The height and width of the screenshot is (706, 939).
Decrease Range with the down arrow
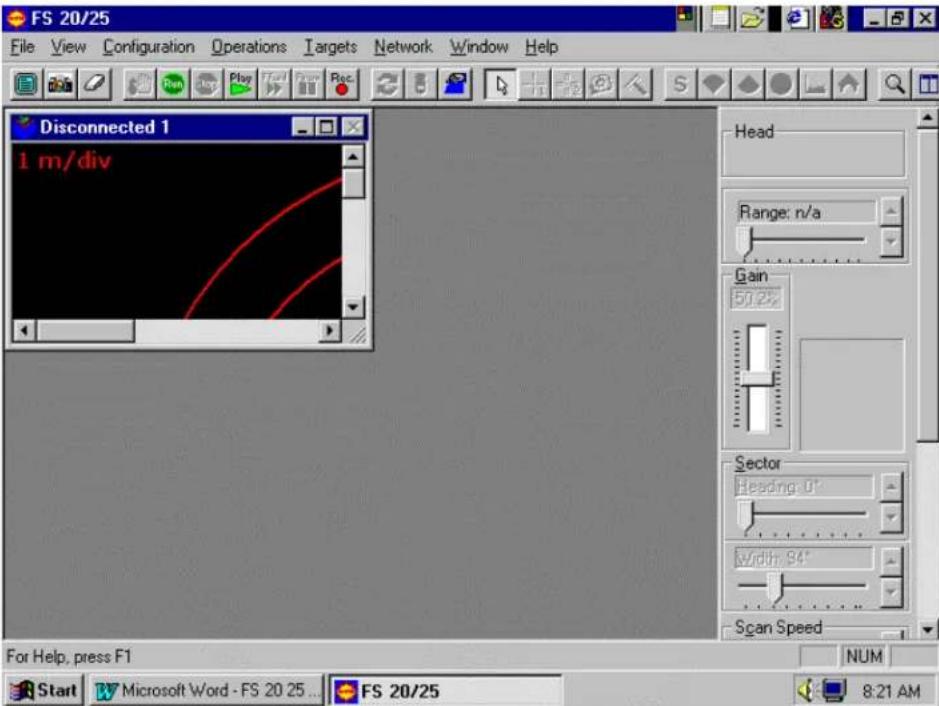point(891,242)
